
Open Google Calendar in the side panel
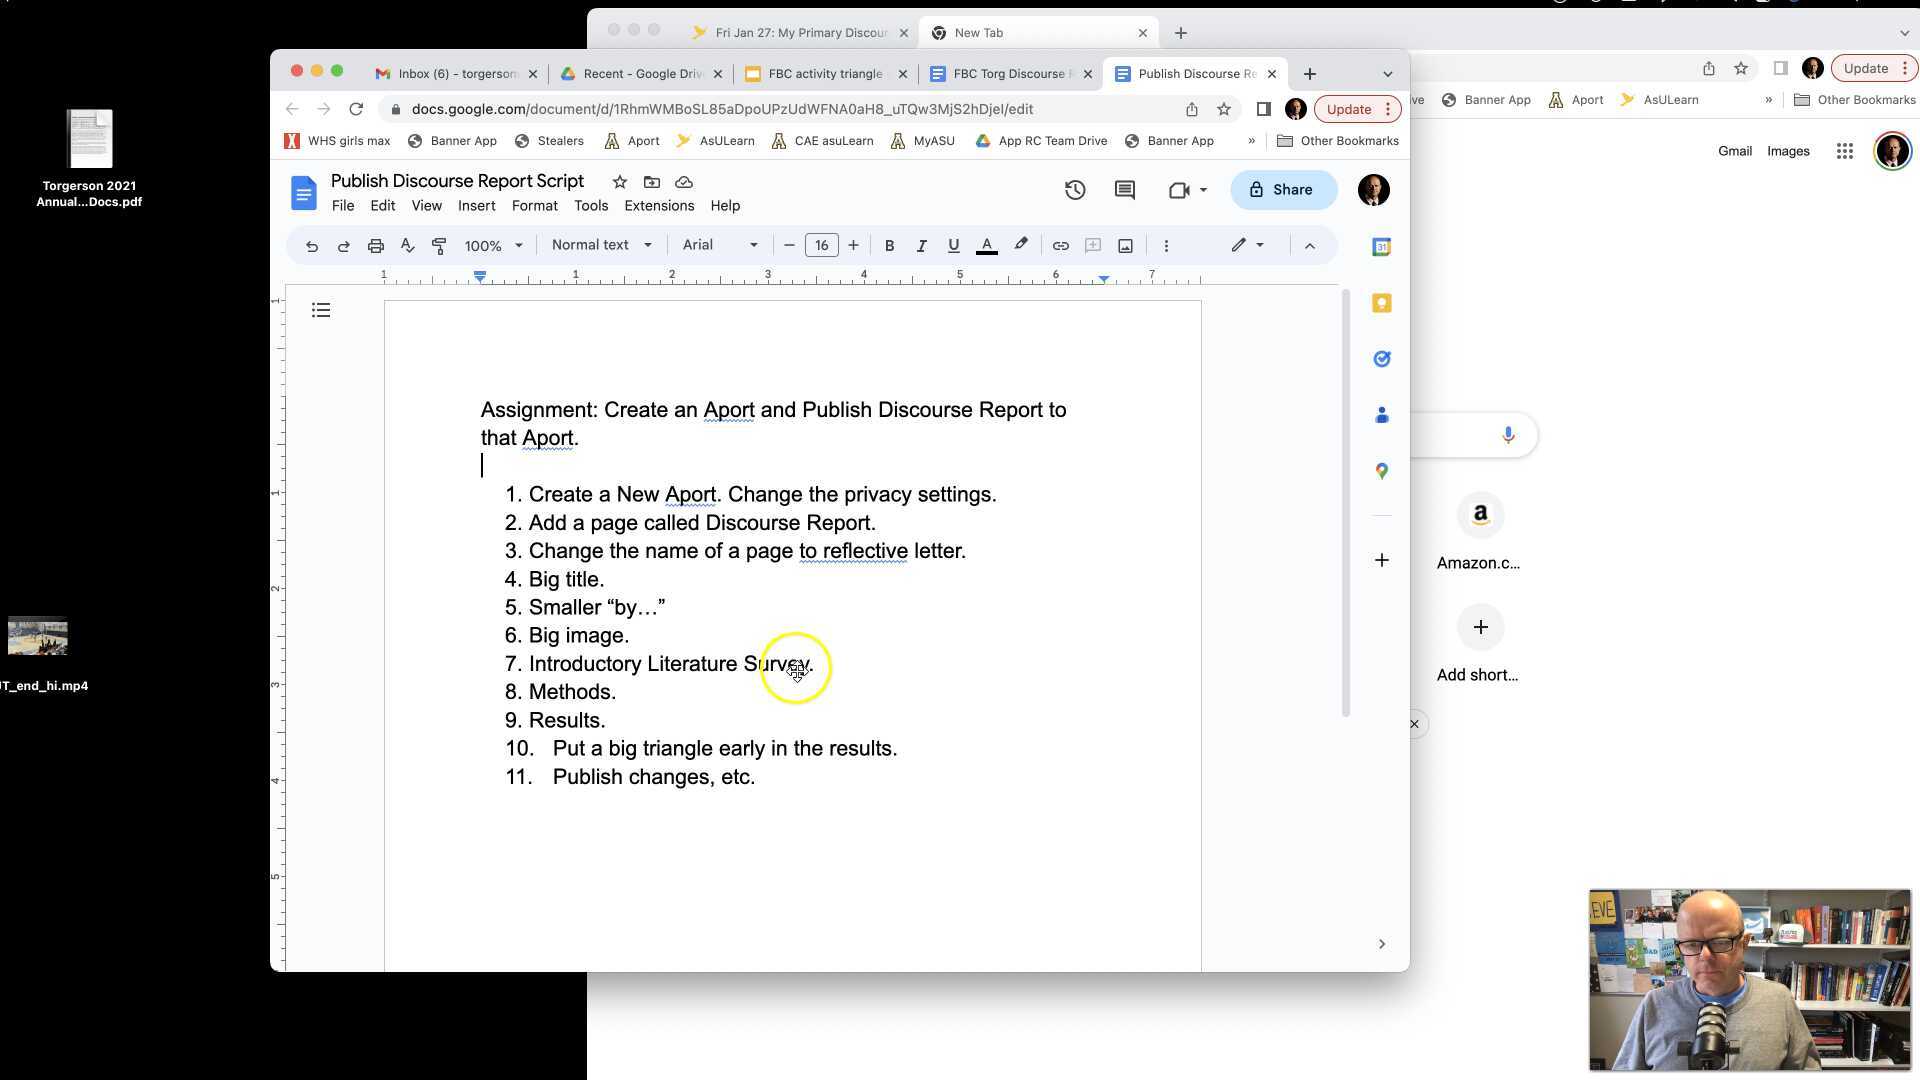click(x=1381, y=246)
